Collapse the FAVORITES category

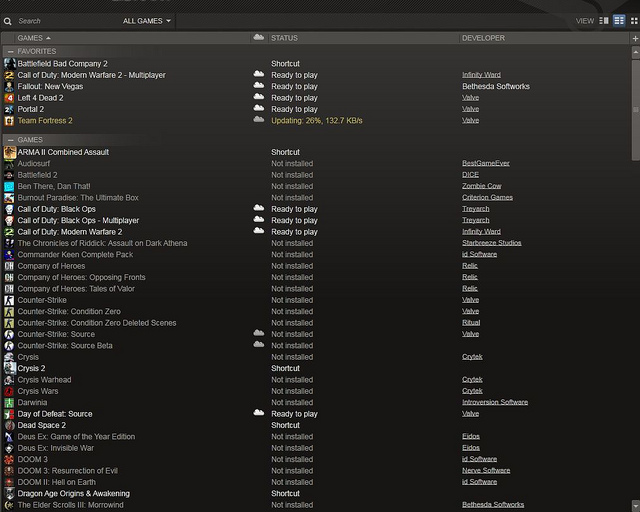point(11,51)
